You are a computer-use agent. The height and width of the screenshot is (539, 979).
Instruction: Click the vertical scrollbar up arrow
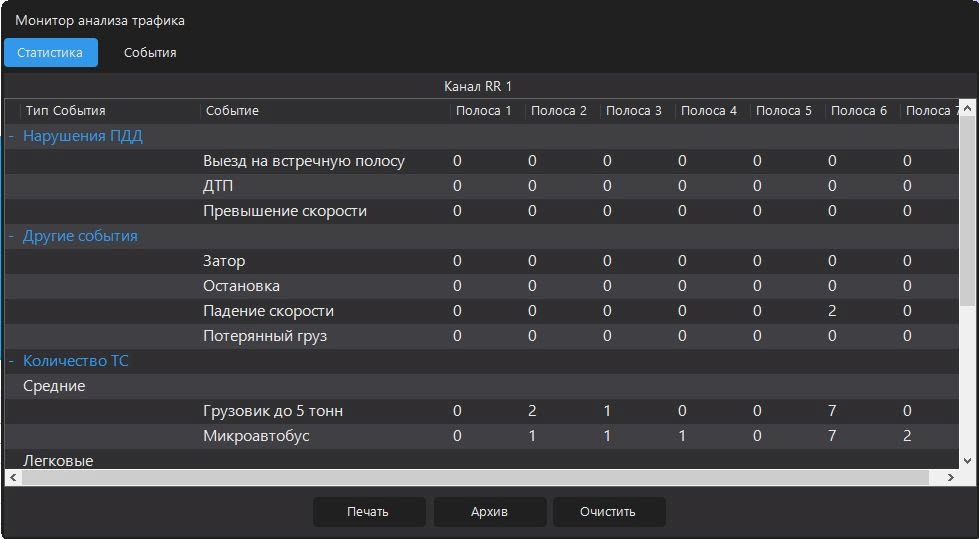tap(967, 108)
